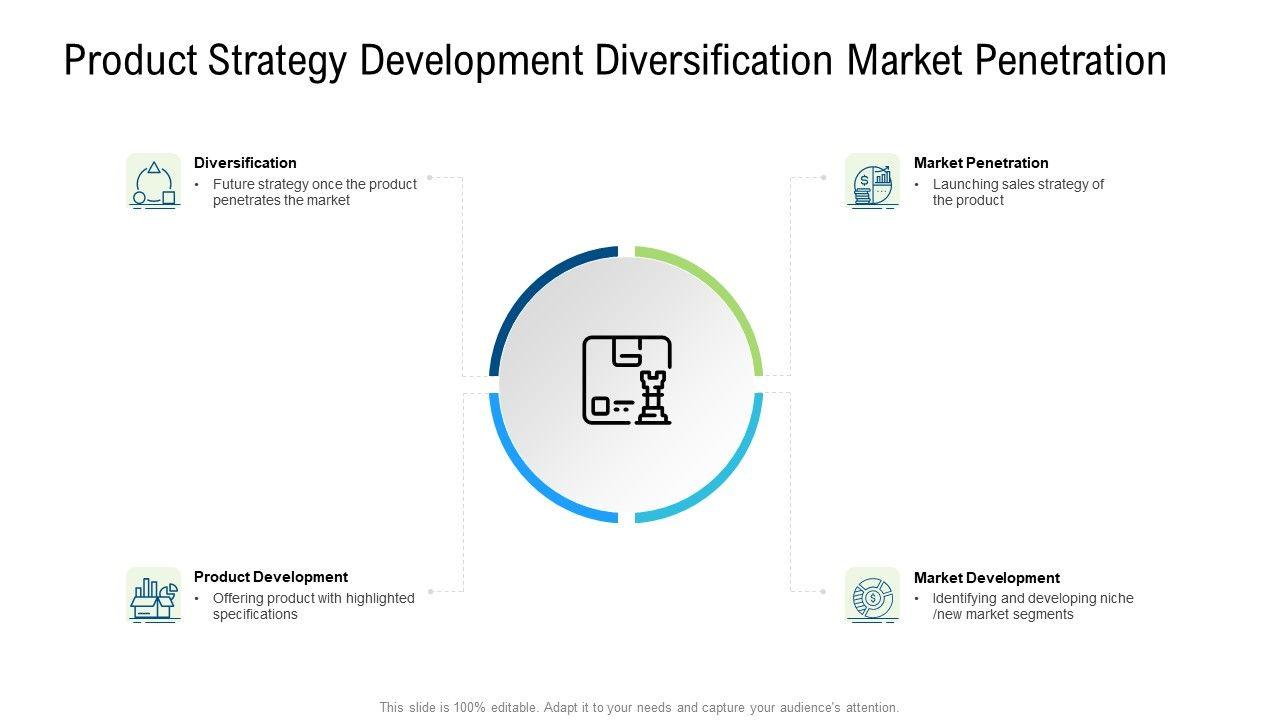The height and width of the screenshot is (720, 1280).
Task: Select the 'Launching sales strategy' bullet text
Action: (1018, 192)
